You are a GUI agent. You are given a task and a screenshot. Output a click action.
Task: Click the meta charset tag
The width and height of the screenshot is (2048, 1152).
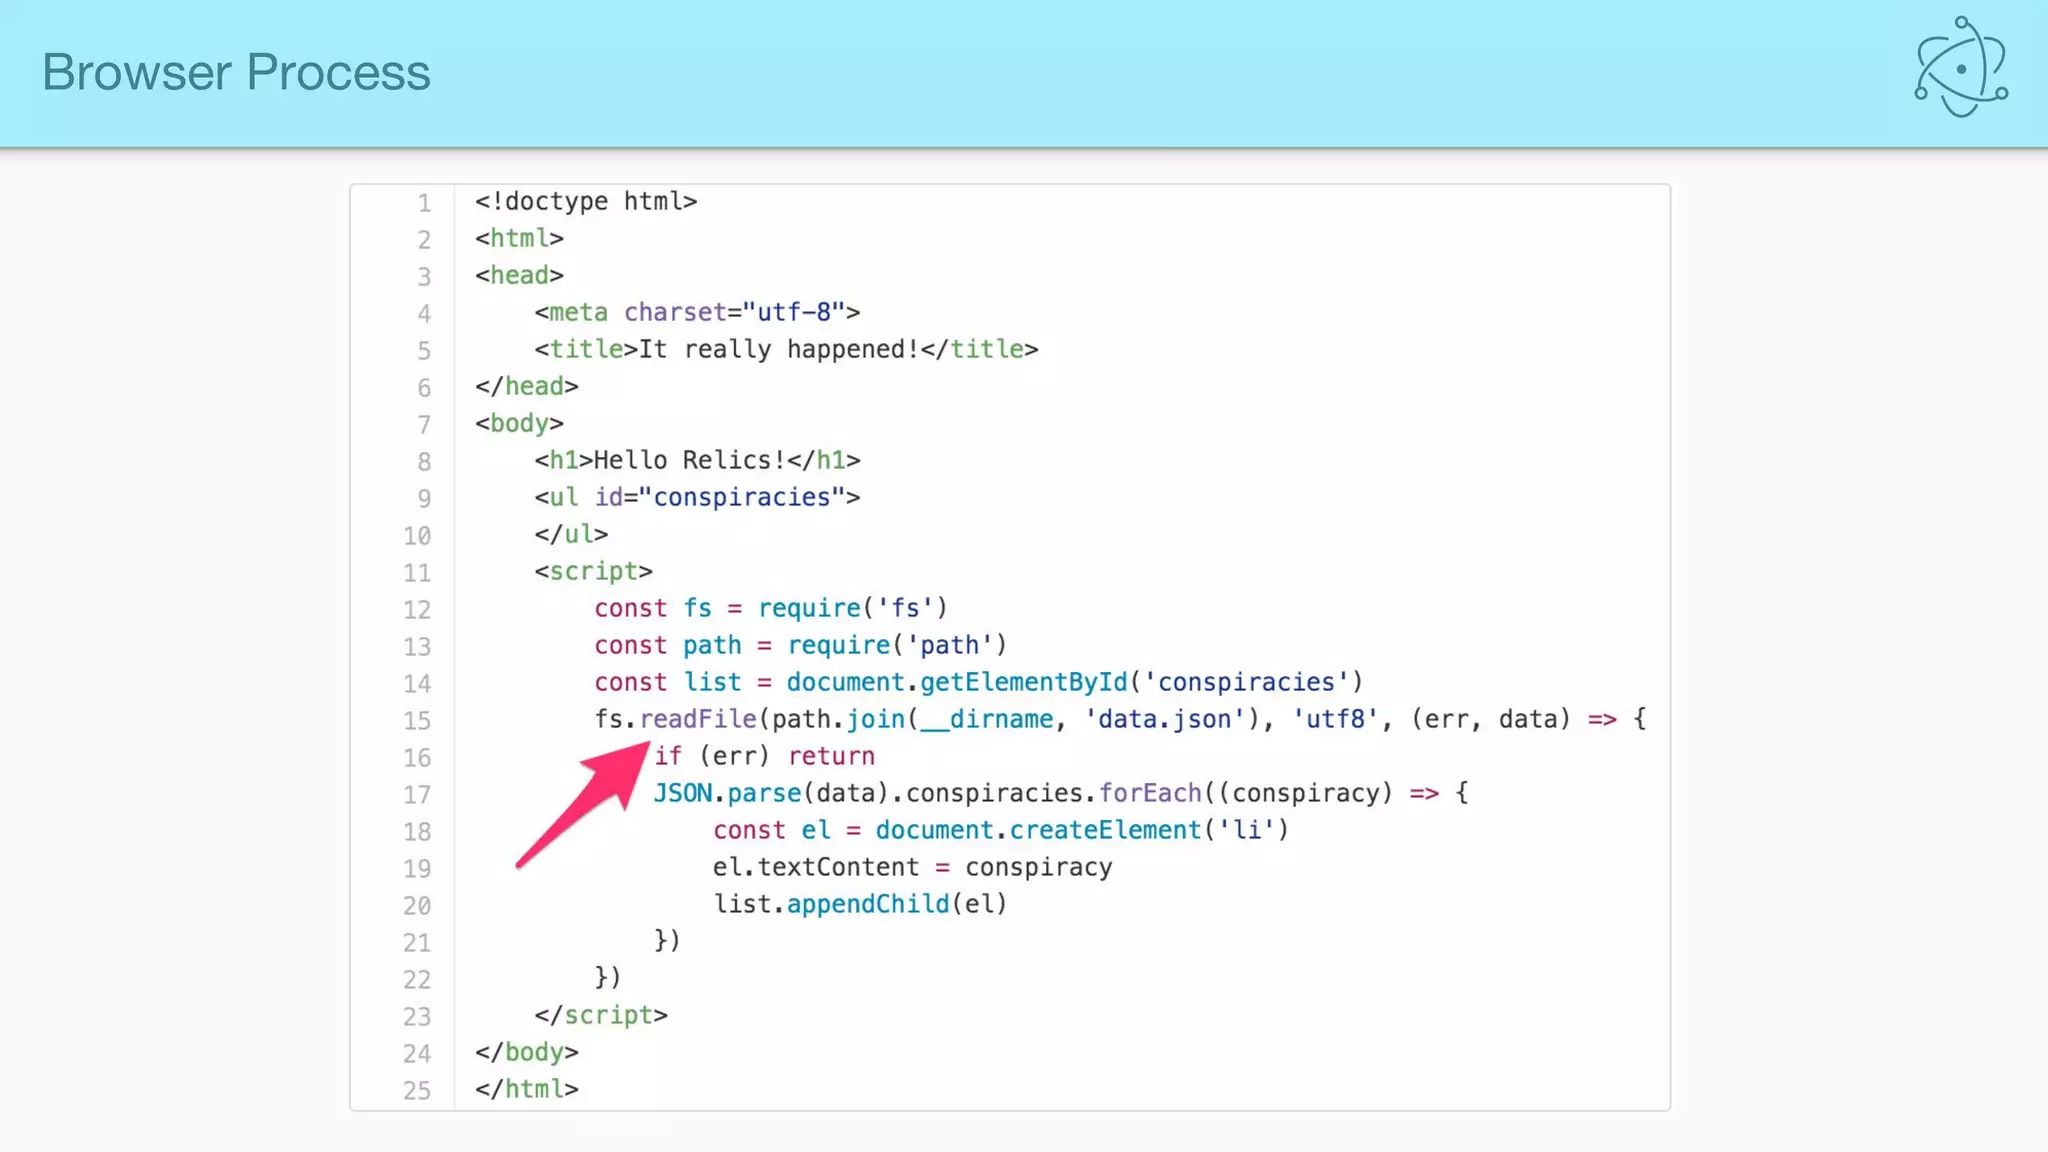pos(697,312)
